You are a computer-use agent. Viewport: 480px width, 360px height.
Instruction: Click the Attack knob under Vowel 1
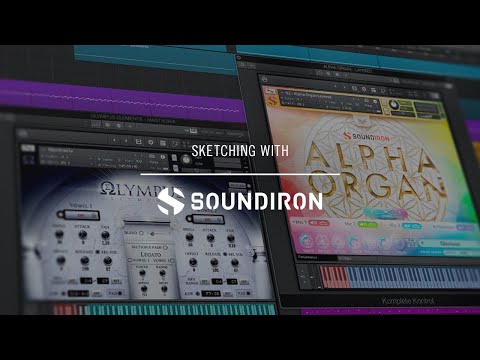coord(82,235)
